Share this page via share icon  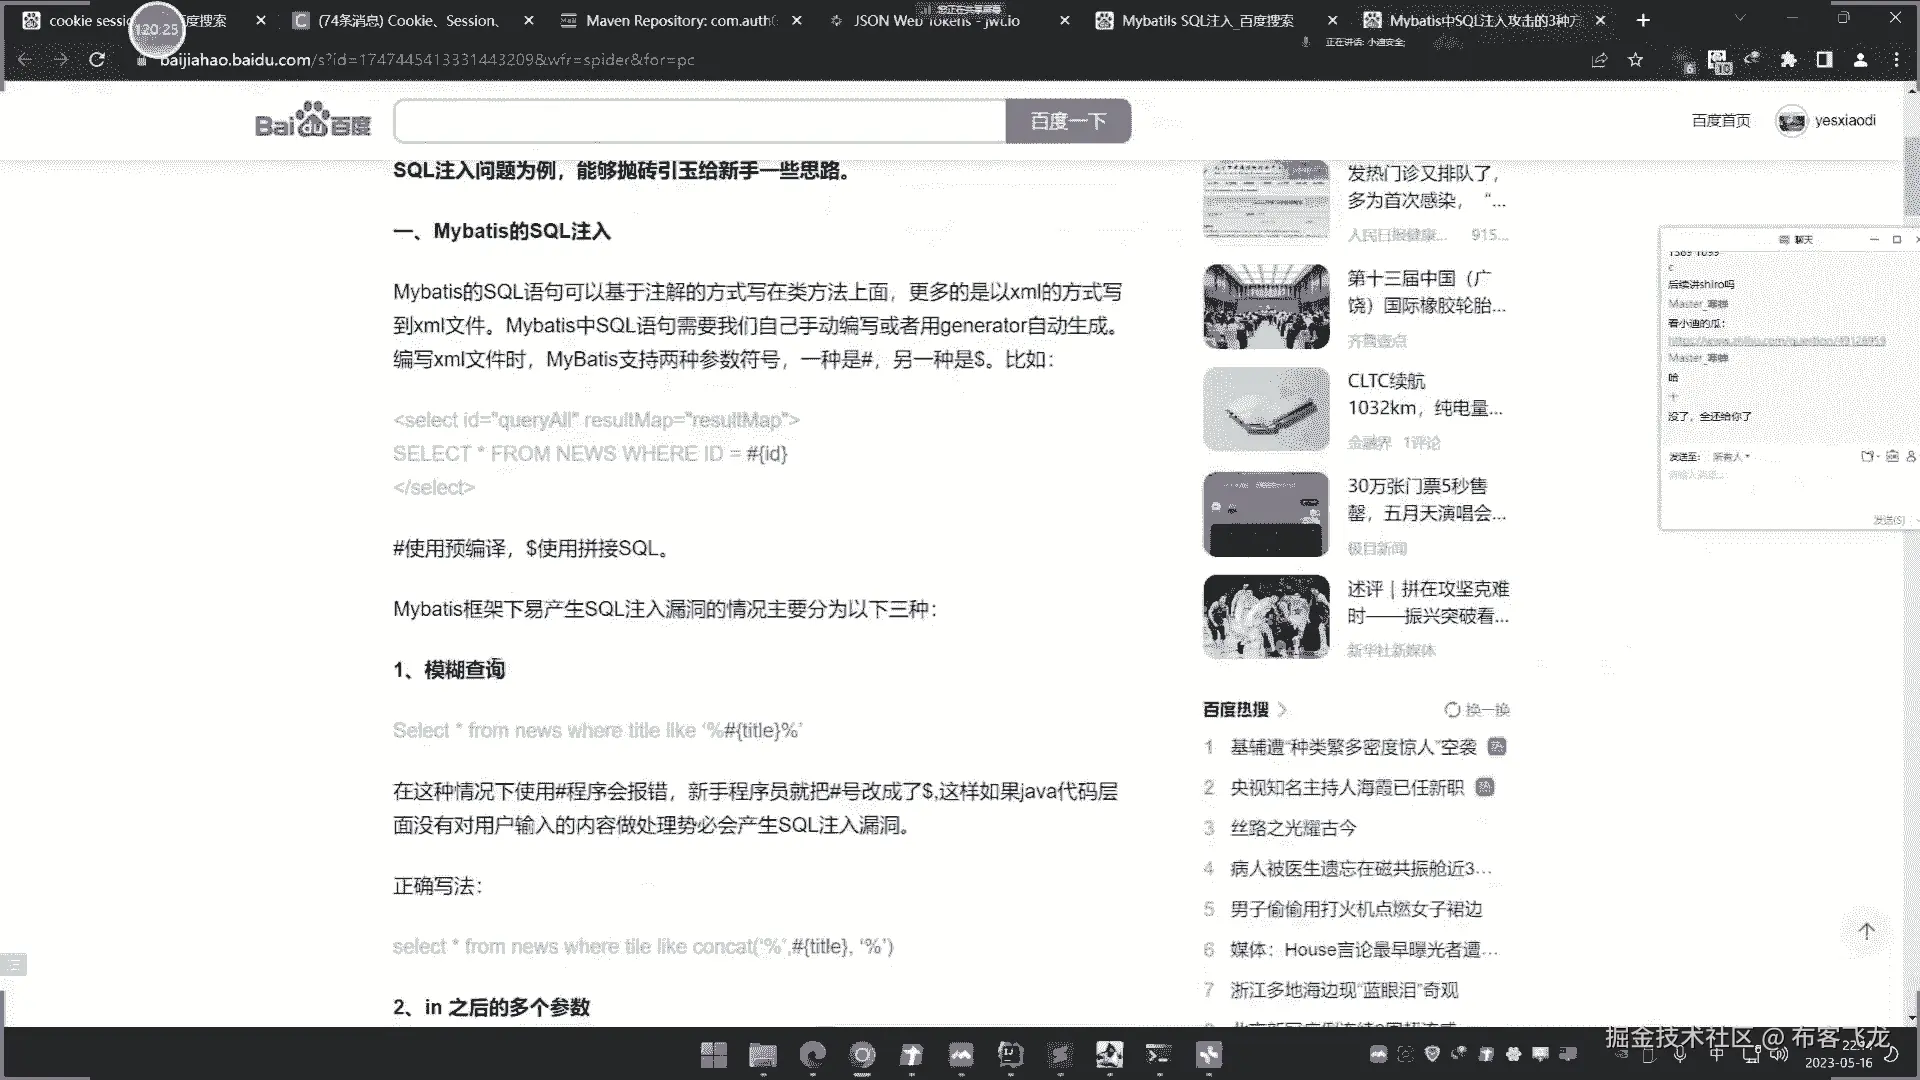(x=1599, y=60)
